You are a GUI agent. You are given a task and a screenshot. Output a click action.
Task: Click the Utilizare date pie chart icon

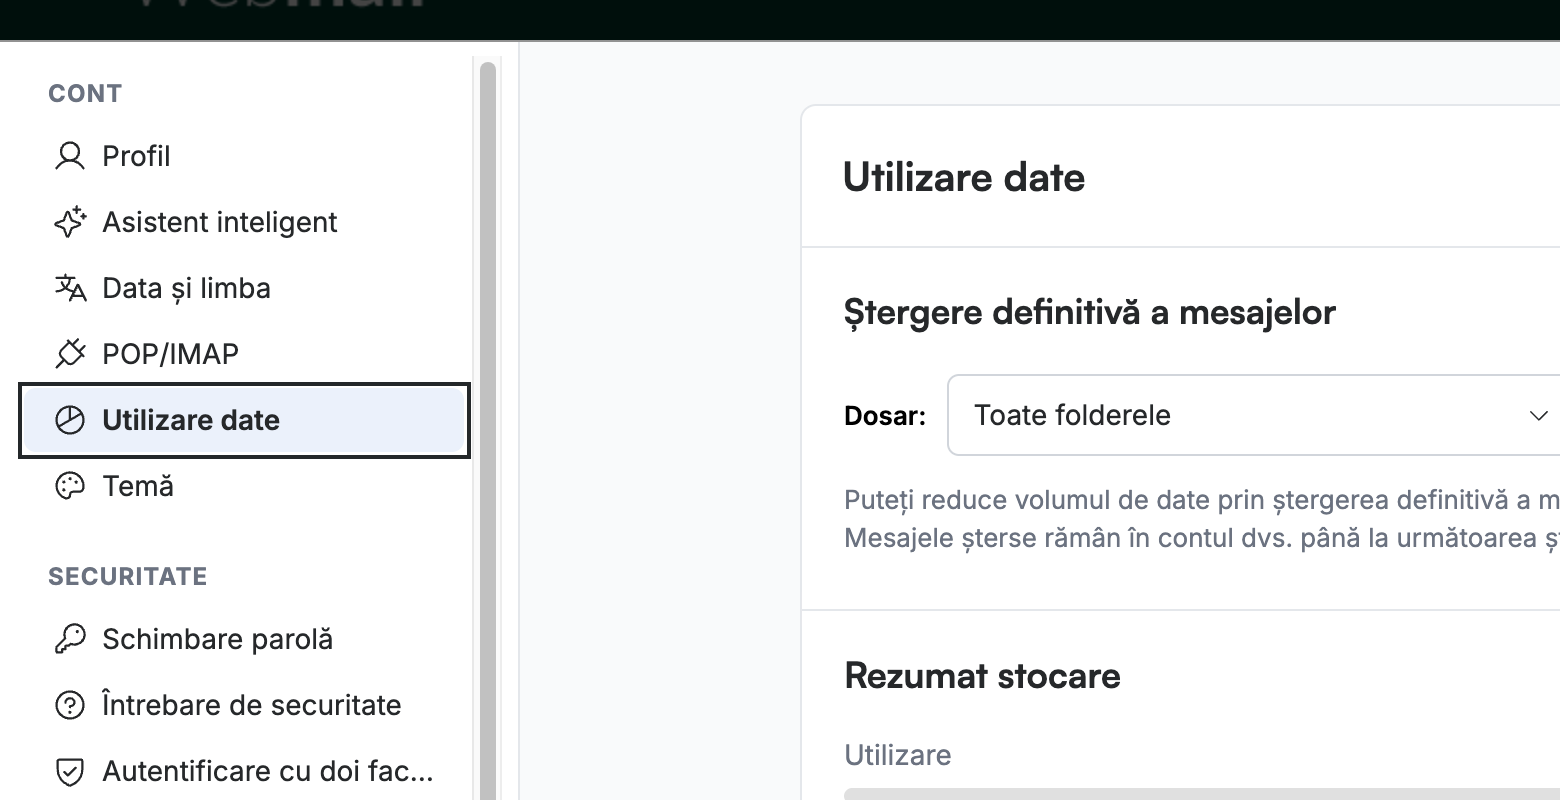[x=69, y=420]
